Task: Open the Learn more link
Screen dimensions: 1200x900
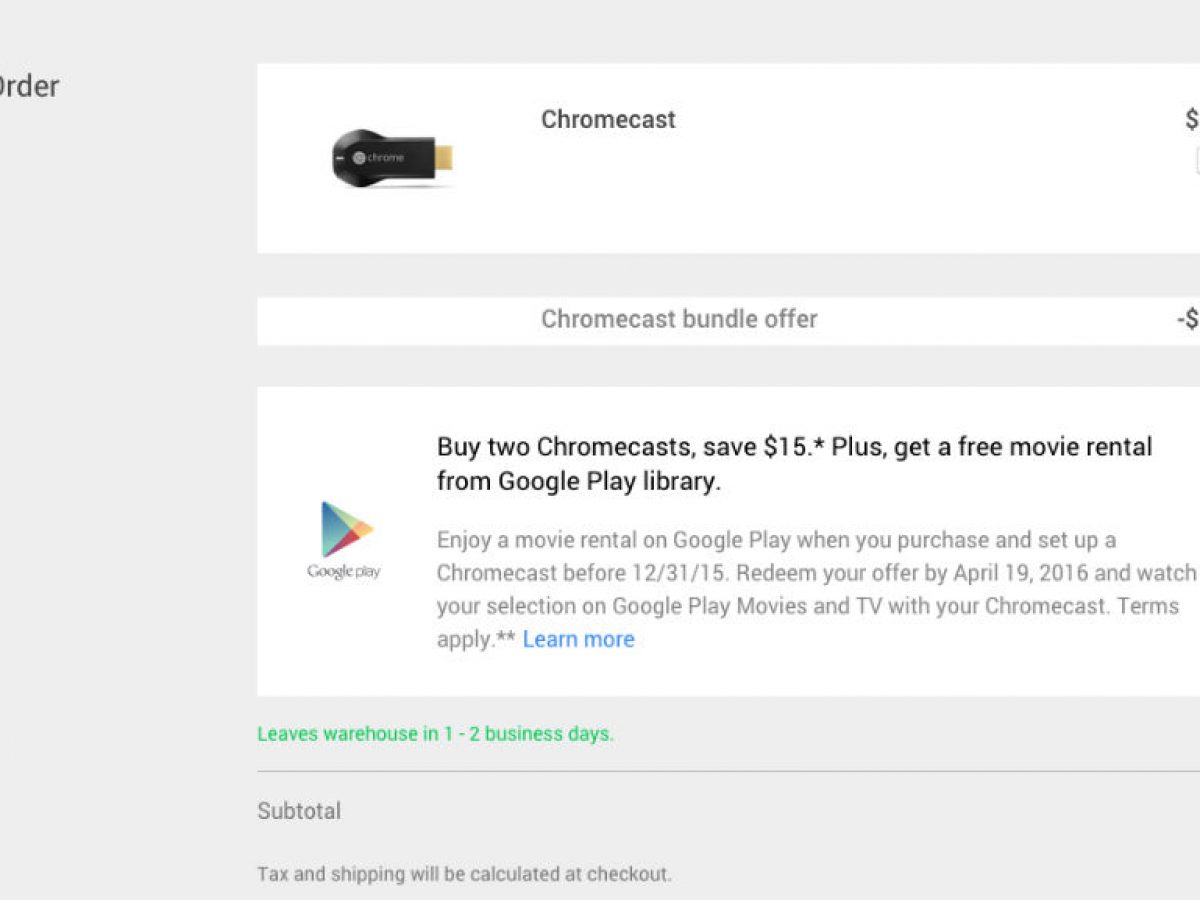Action: click(x=578, y=639)
